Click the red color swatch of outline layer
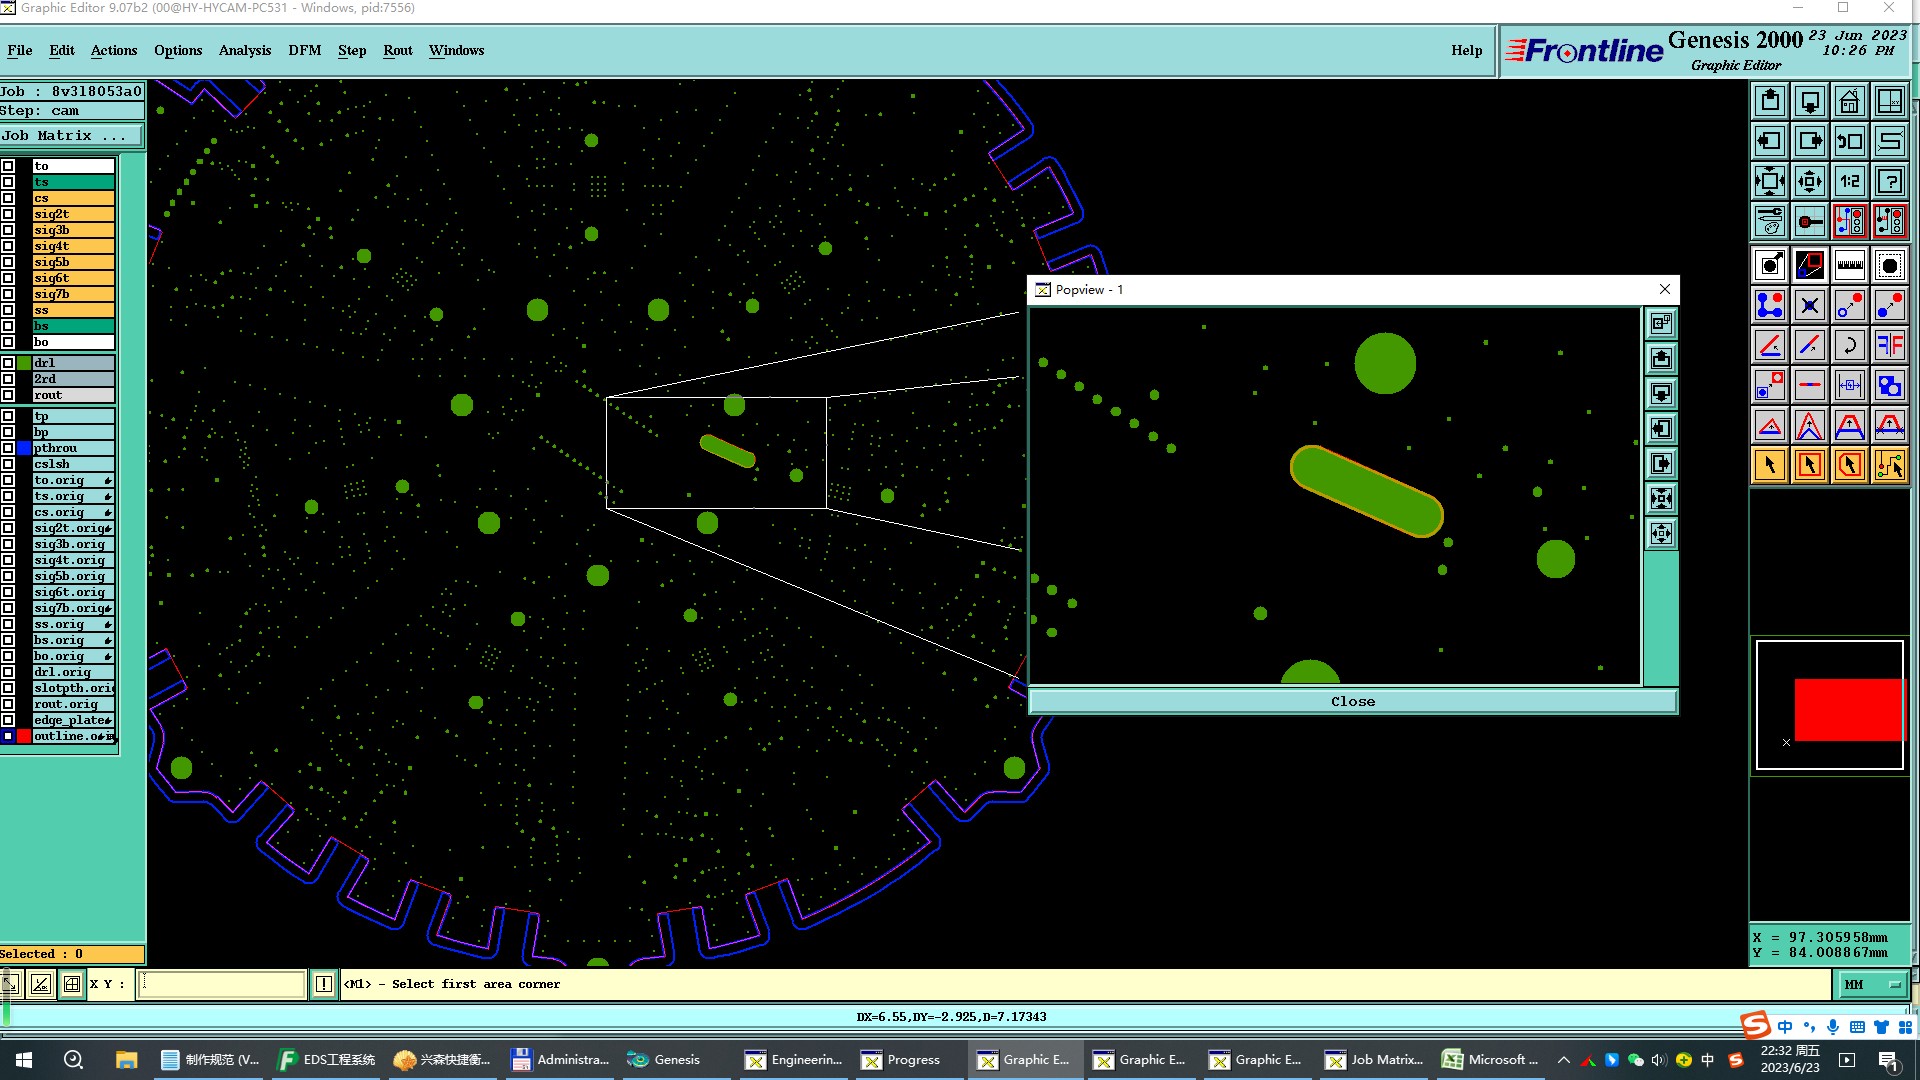 [24, 736]
